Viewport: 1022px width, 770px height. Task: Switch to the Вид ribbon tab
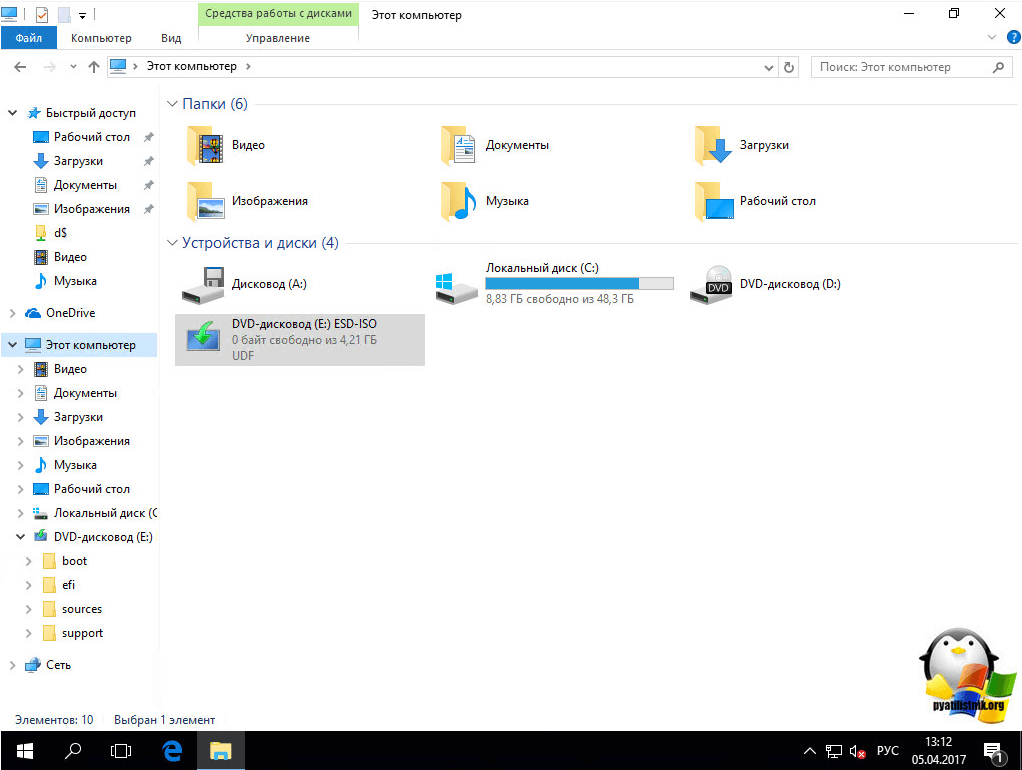pos(171,38)
